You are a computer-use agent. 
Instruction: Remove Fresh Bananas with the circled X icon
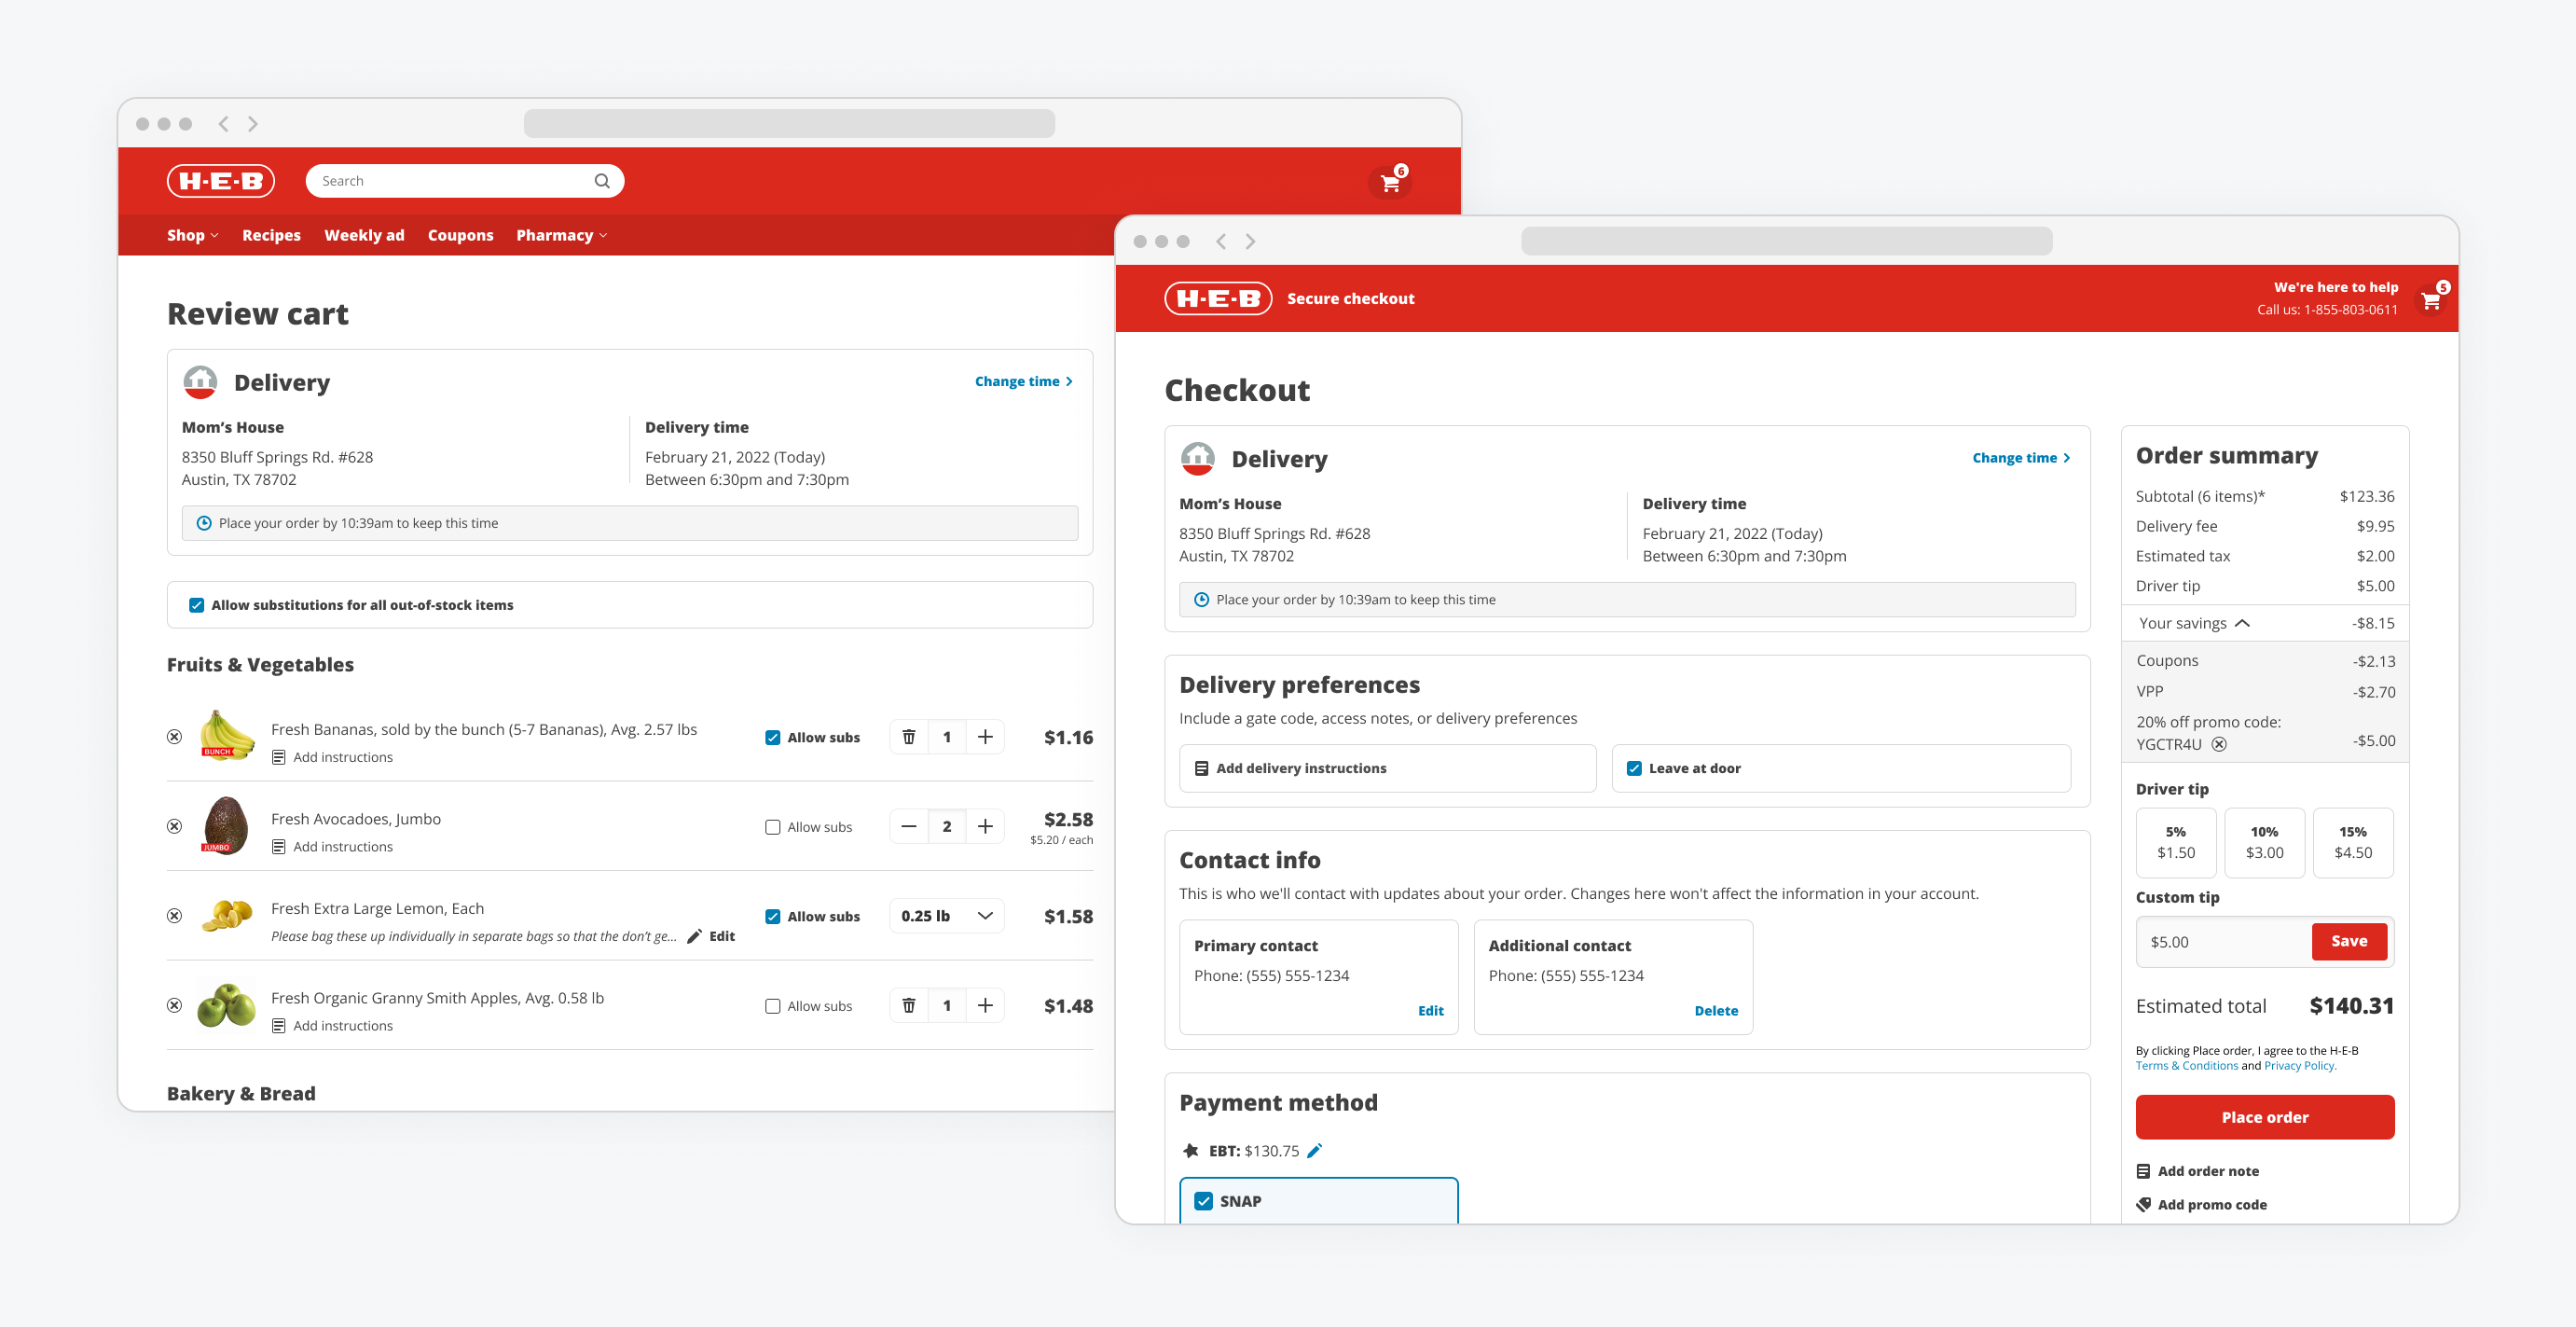point(174,737)
